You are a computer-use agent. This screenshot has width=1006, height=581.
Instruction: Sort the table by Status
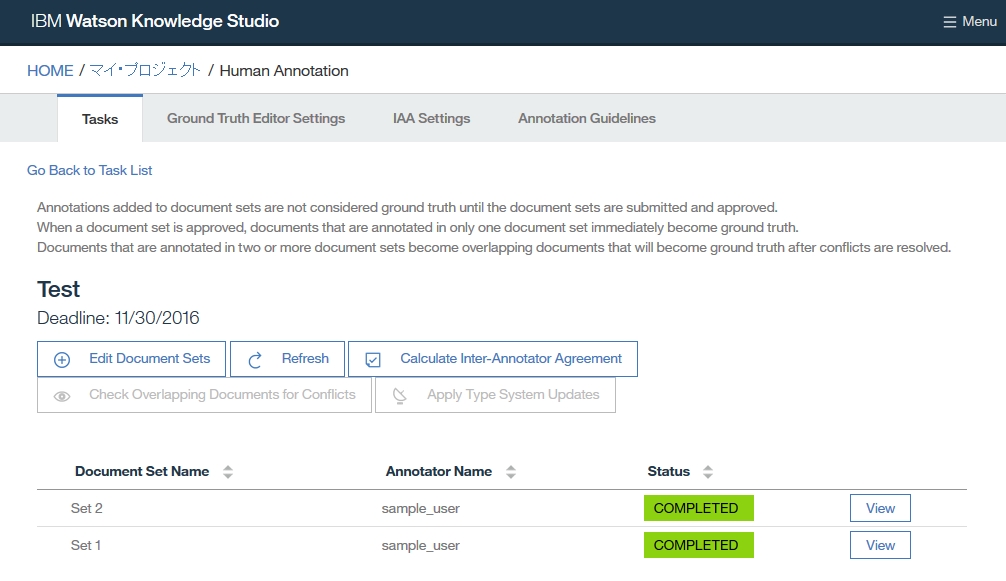(708, 472)
